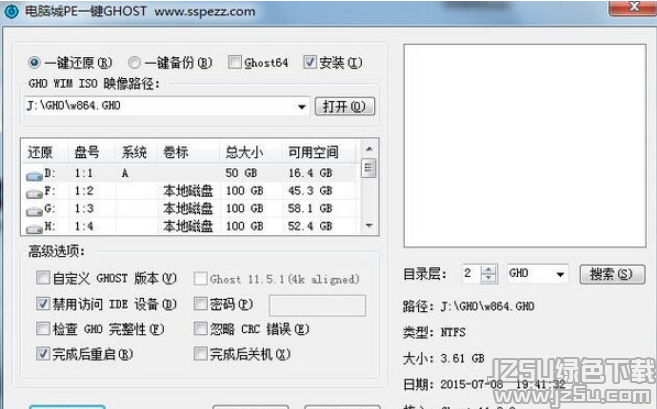This screenshot has height=409, width=657.
Task: Select the 1:1 partition row cell
Action: (84, 173)
